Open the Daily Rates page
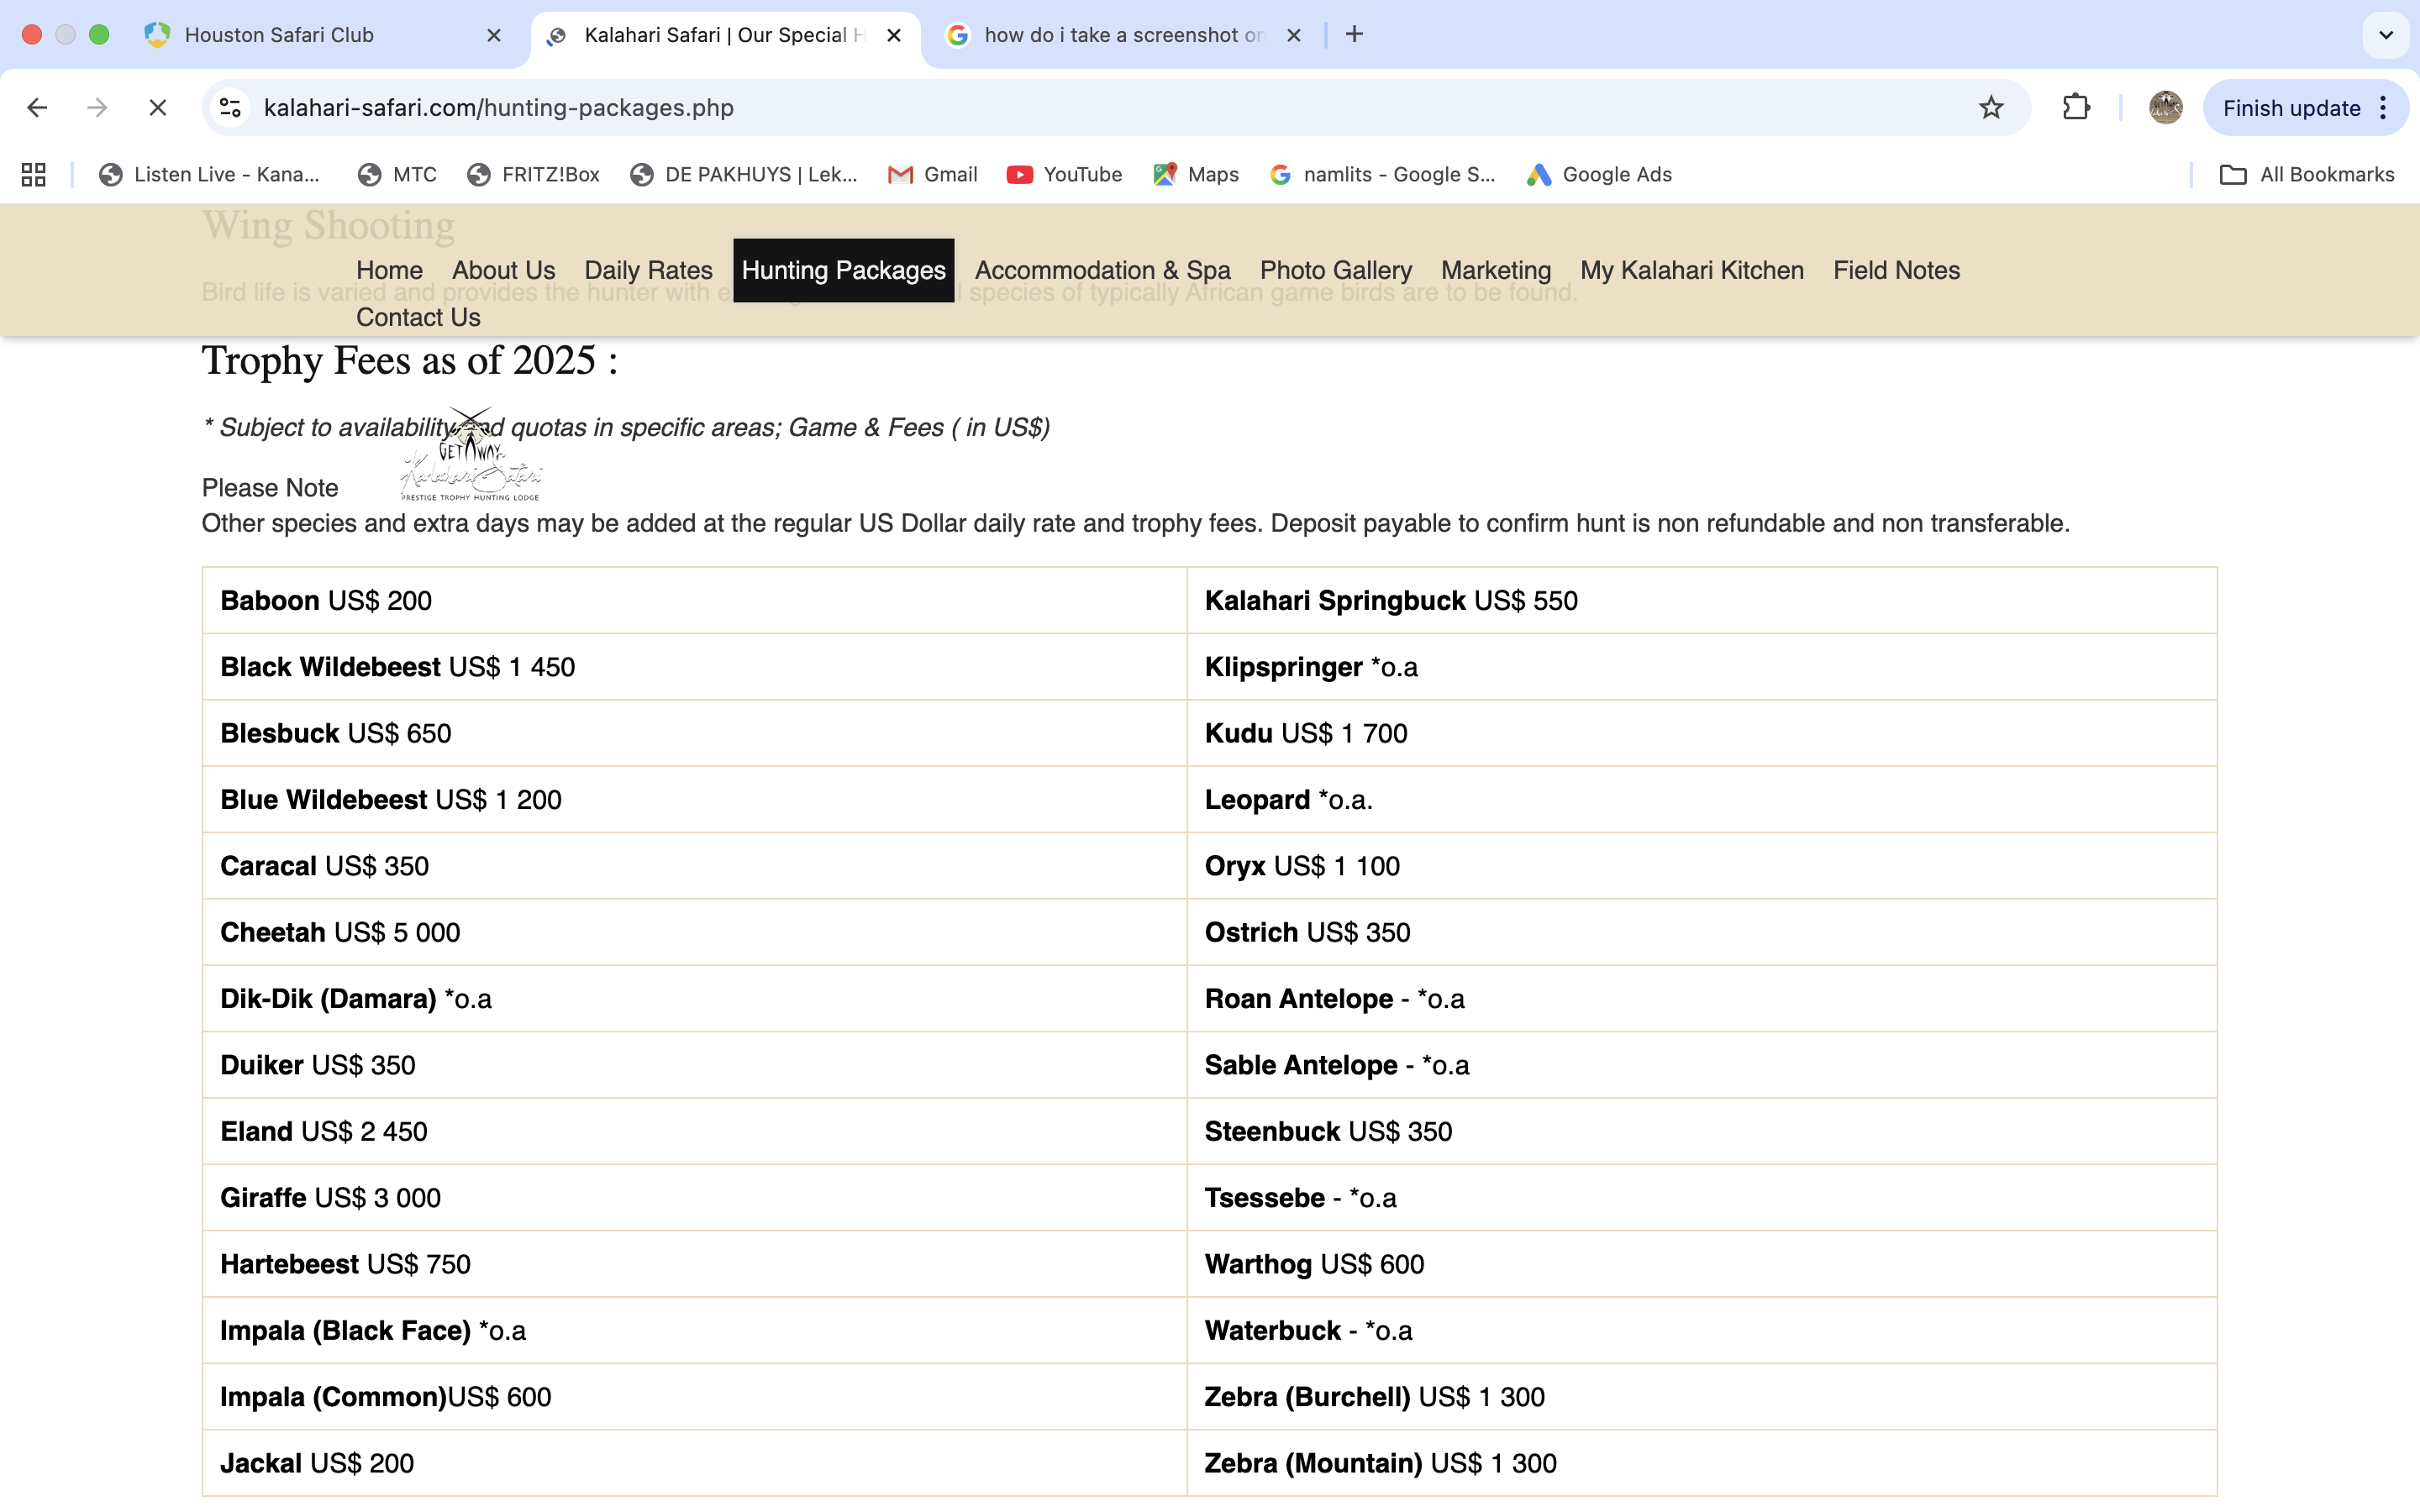This screenshot has height=1512, width=2420. (x=648, y=270)
